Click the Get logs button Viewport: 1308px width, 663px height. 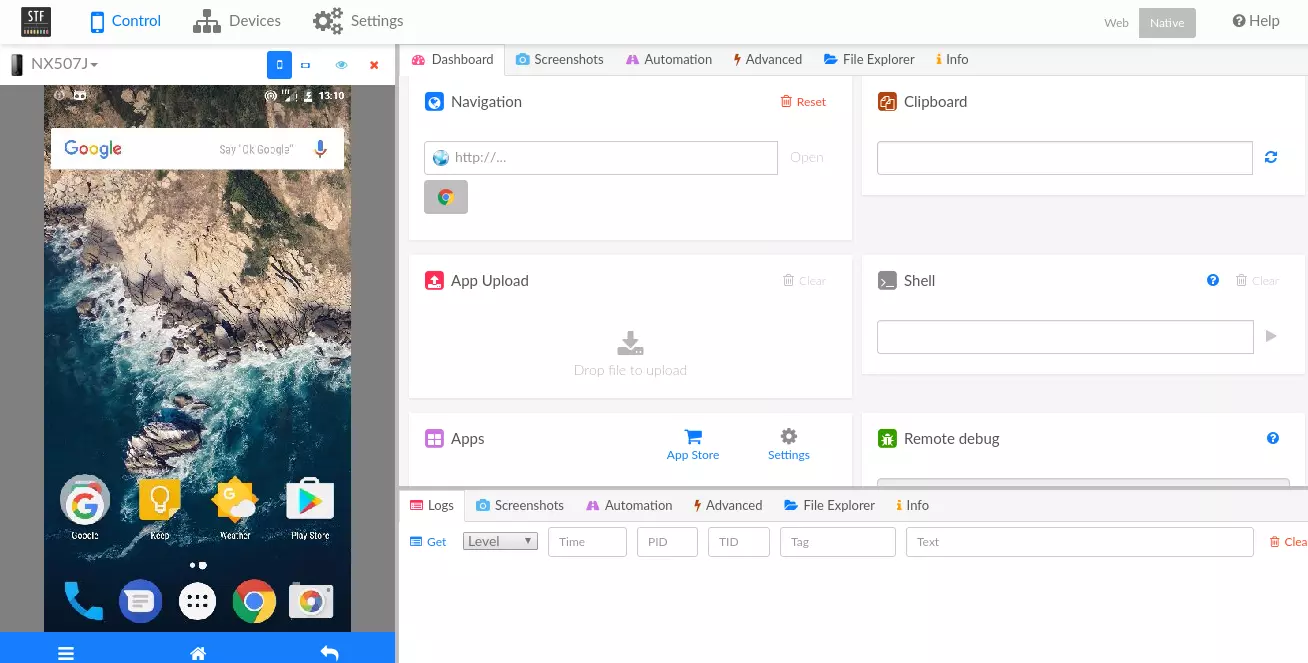[x=429, y=541]
